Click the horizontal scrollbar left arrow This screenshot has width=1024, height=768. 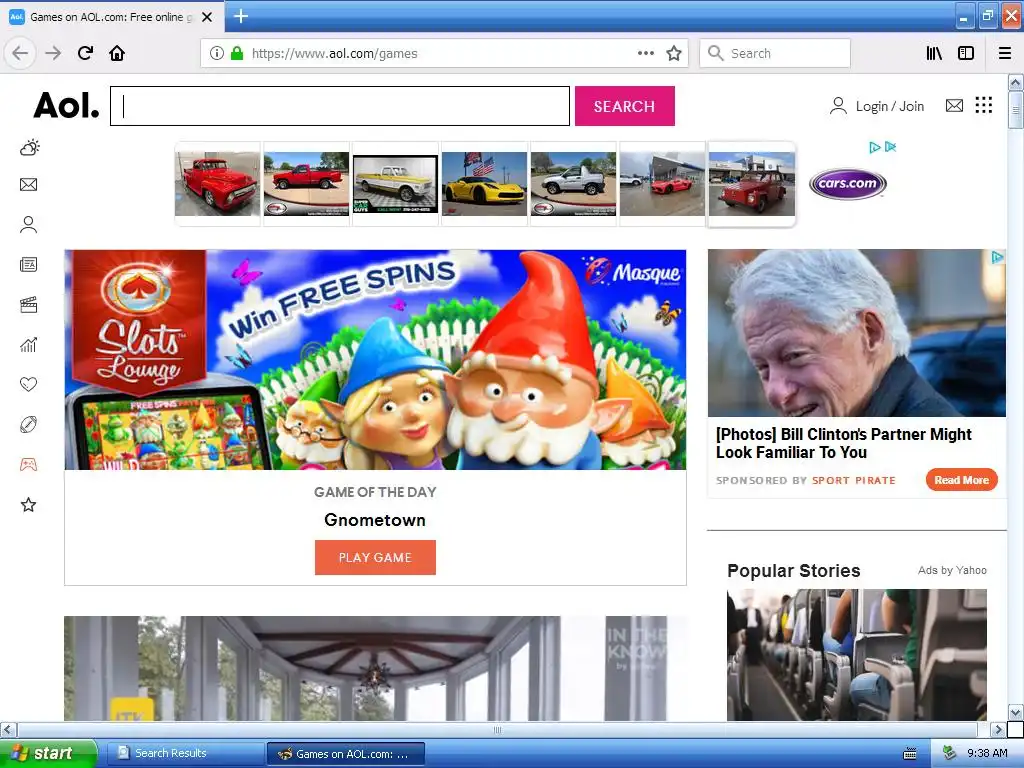tap(8, 729)
